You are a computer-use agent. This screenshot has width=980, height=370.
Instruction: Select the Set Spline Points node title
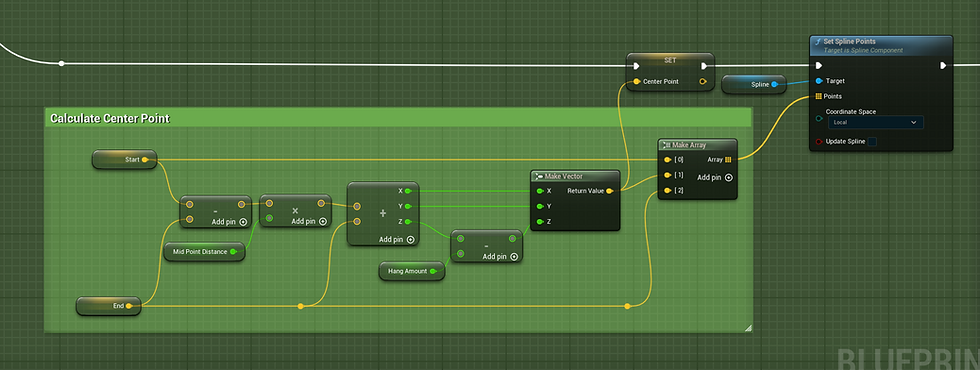[849, 41]
